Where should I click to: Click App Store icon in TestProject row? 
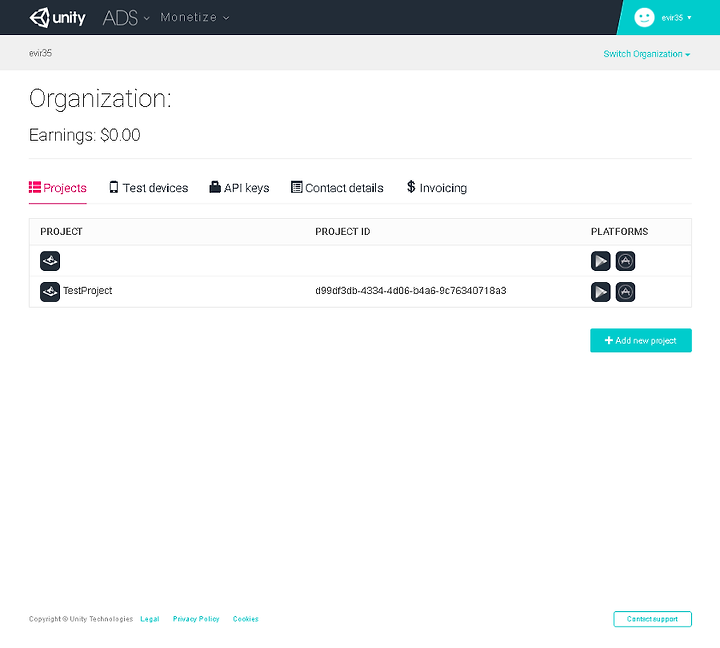tap(625, 292)
